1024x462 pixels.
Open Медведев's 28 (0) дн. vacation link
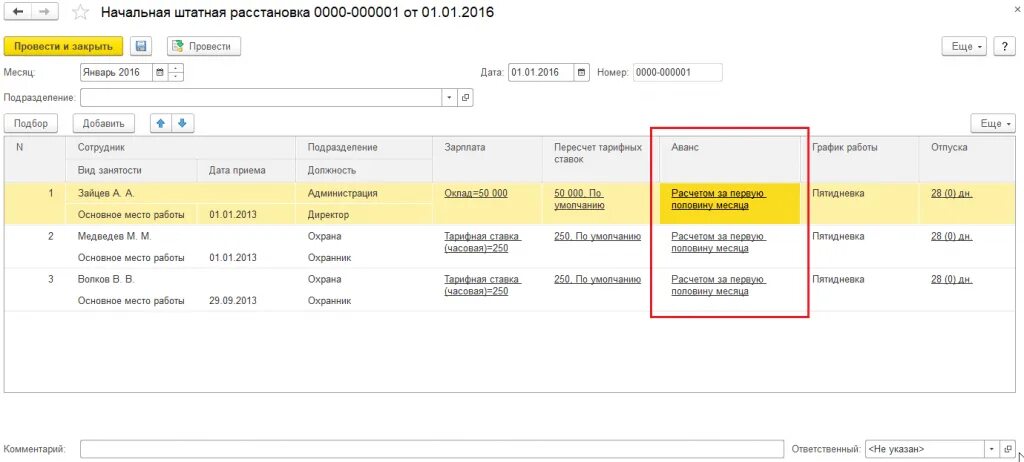(x=952, y=236)
